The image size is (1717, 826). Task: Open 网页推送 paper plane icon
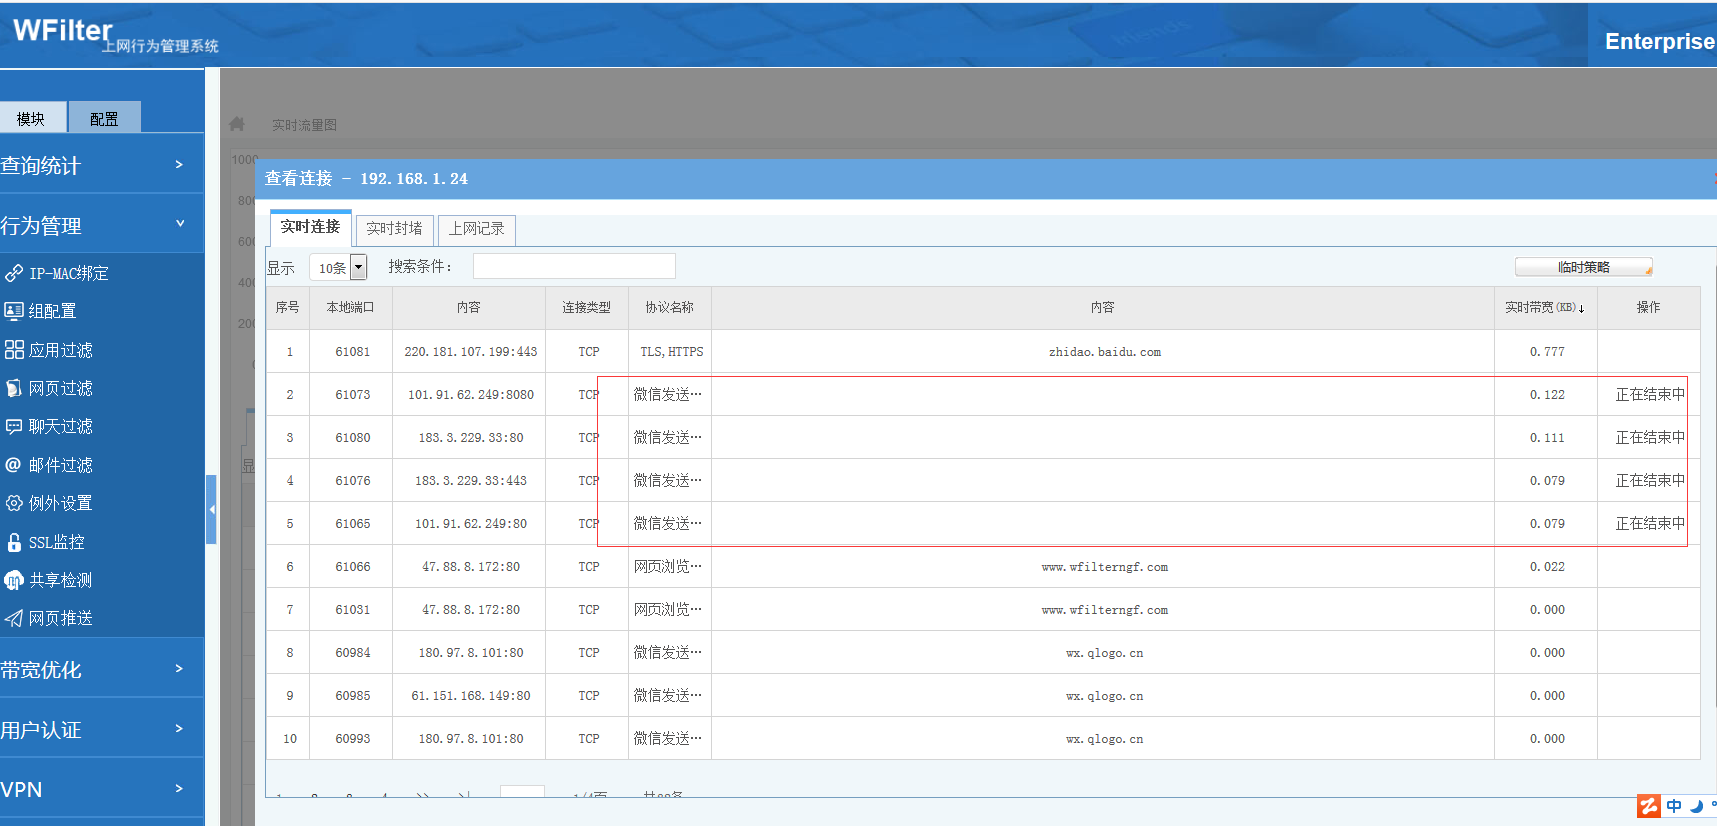tap(14, 618)
